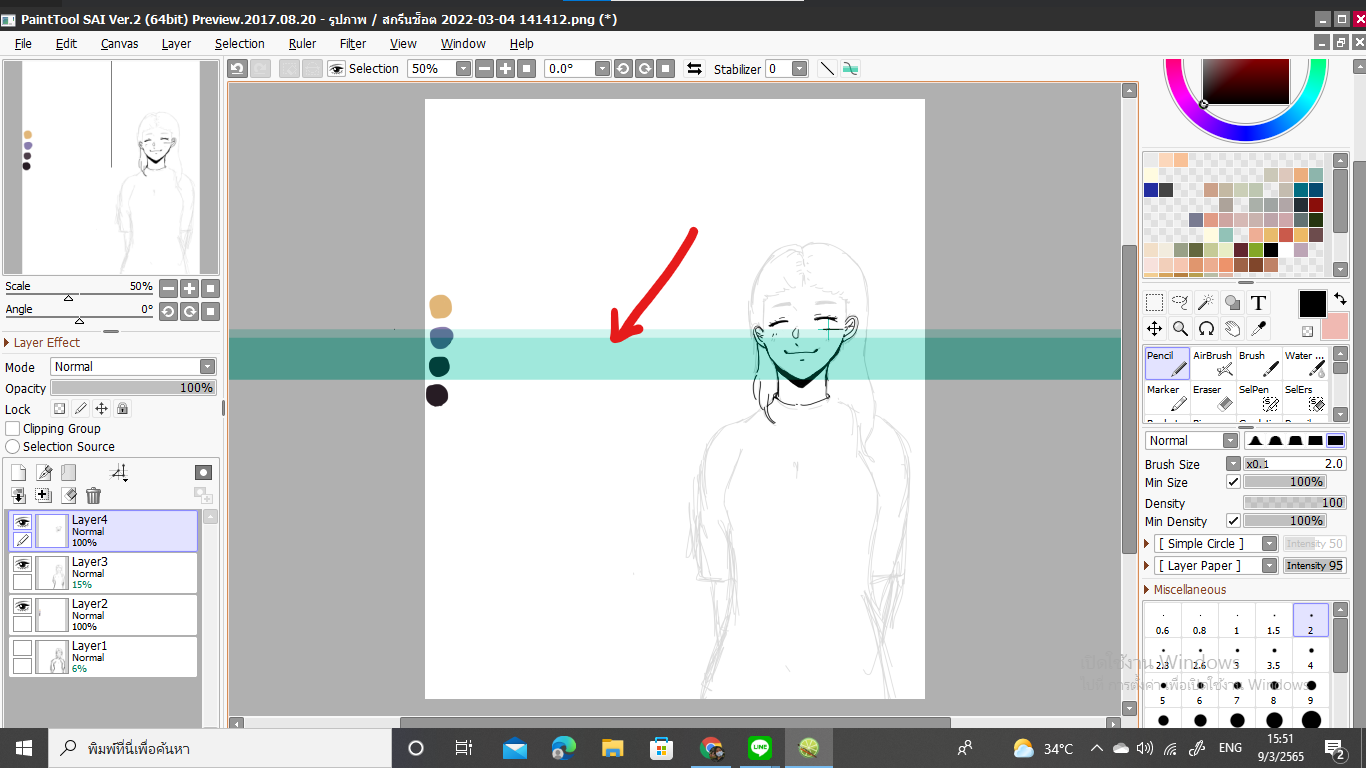This screenshot has width=1366, height=768.
Task: Enable the Clipping Group checkbox
Action: coord(13,429)
